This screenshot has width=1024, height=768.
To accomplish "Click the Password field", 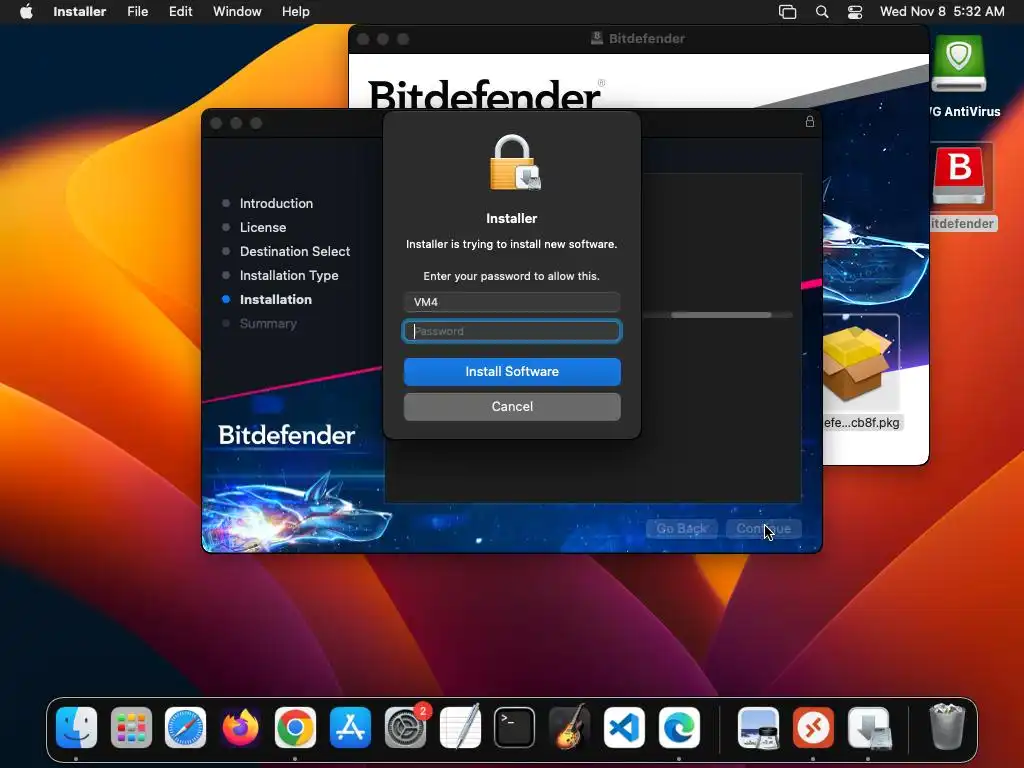I will click(512, 331).
